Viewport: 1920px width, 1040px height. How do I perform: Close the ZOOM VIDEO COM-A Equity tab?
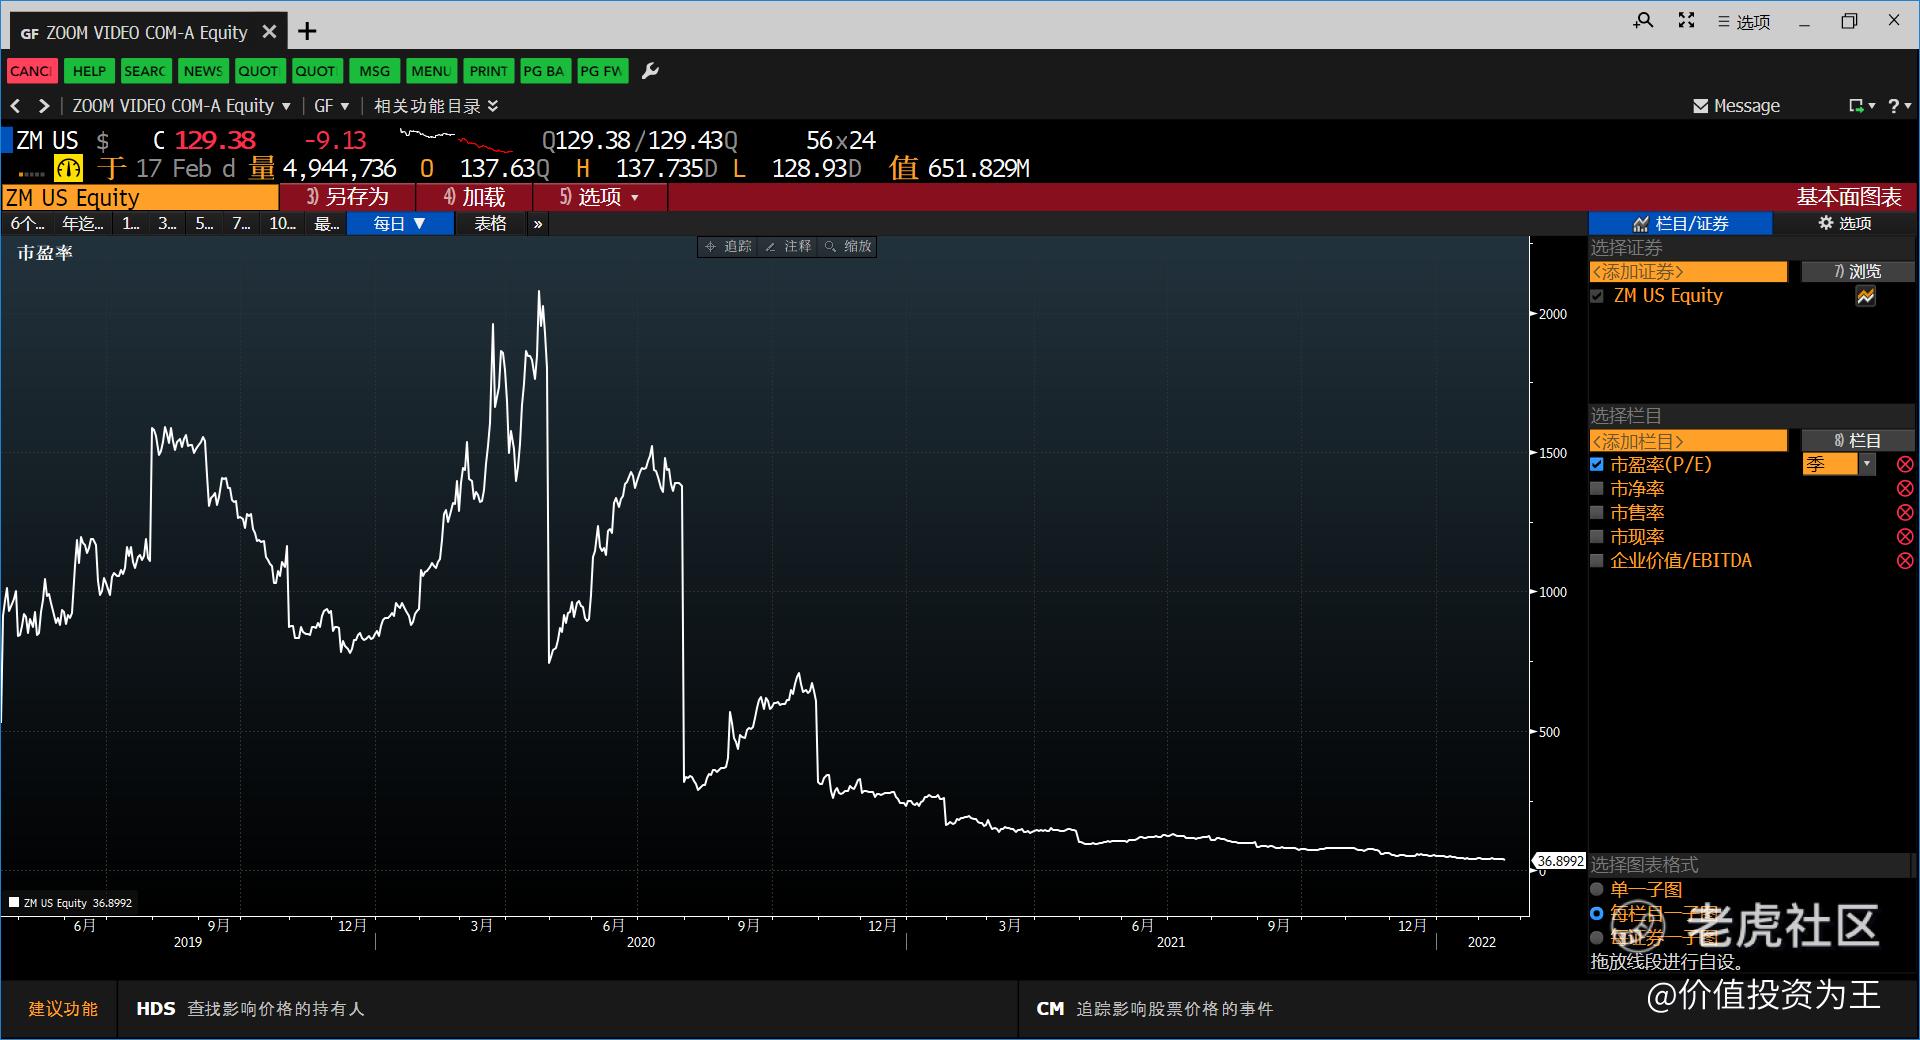pyautogui.click(x=269, y=32)
